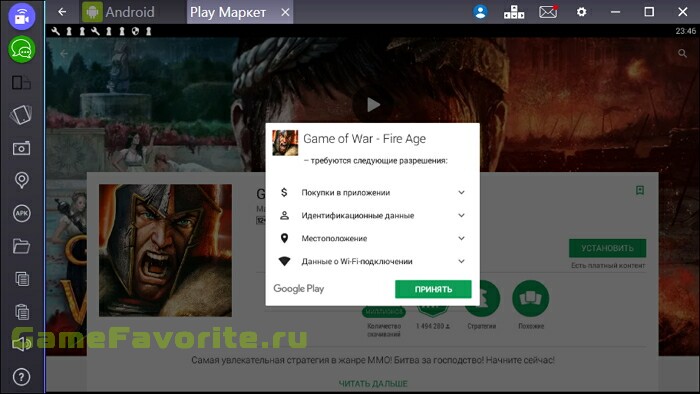Viewport: 700px width, 394px height.
Task: Click the rotate screen sidebar icon
Action: 21,115
